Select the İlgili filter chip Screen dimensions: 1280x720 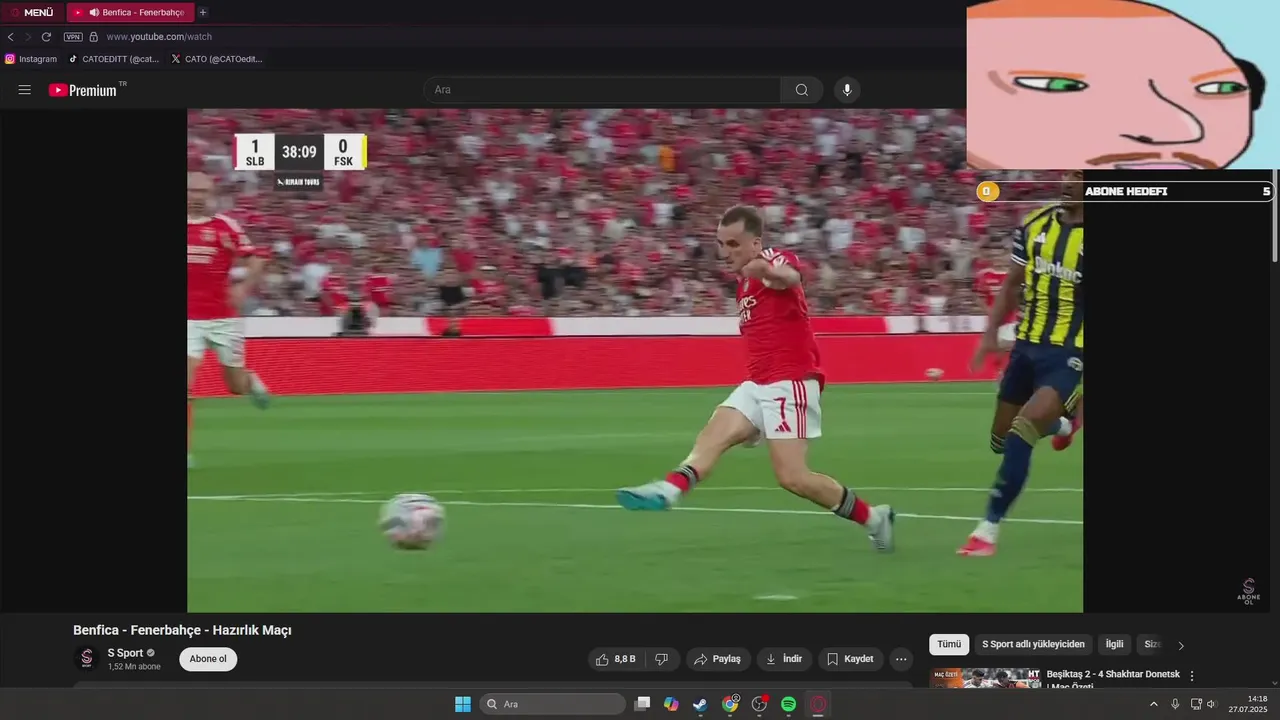coord(1114,645)
